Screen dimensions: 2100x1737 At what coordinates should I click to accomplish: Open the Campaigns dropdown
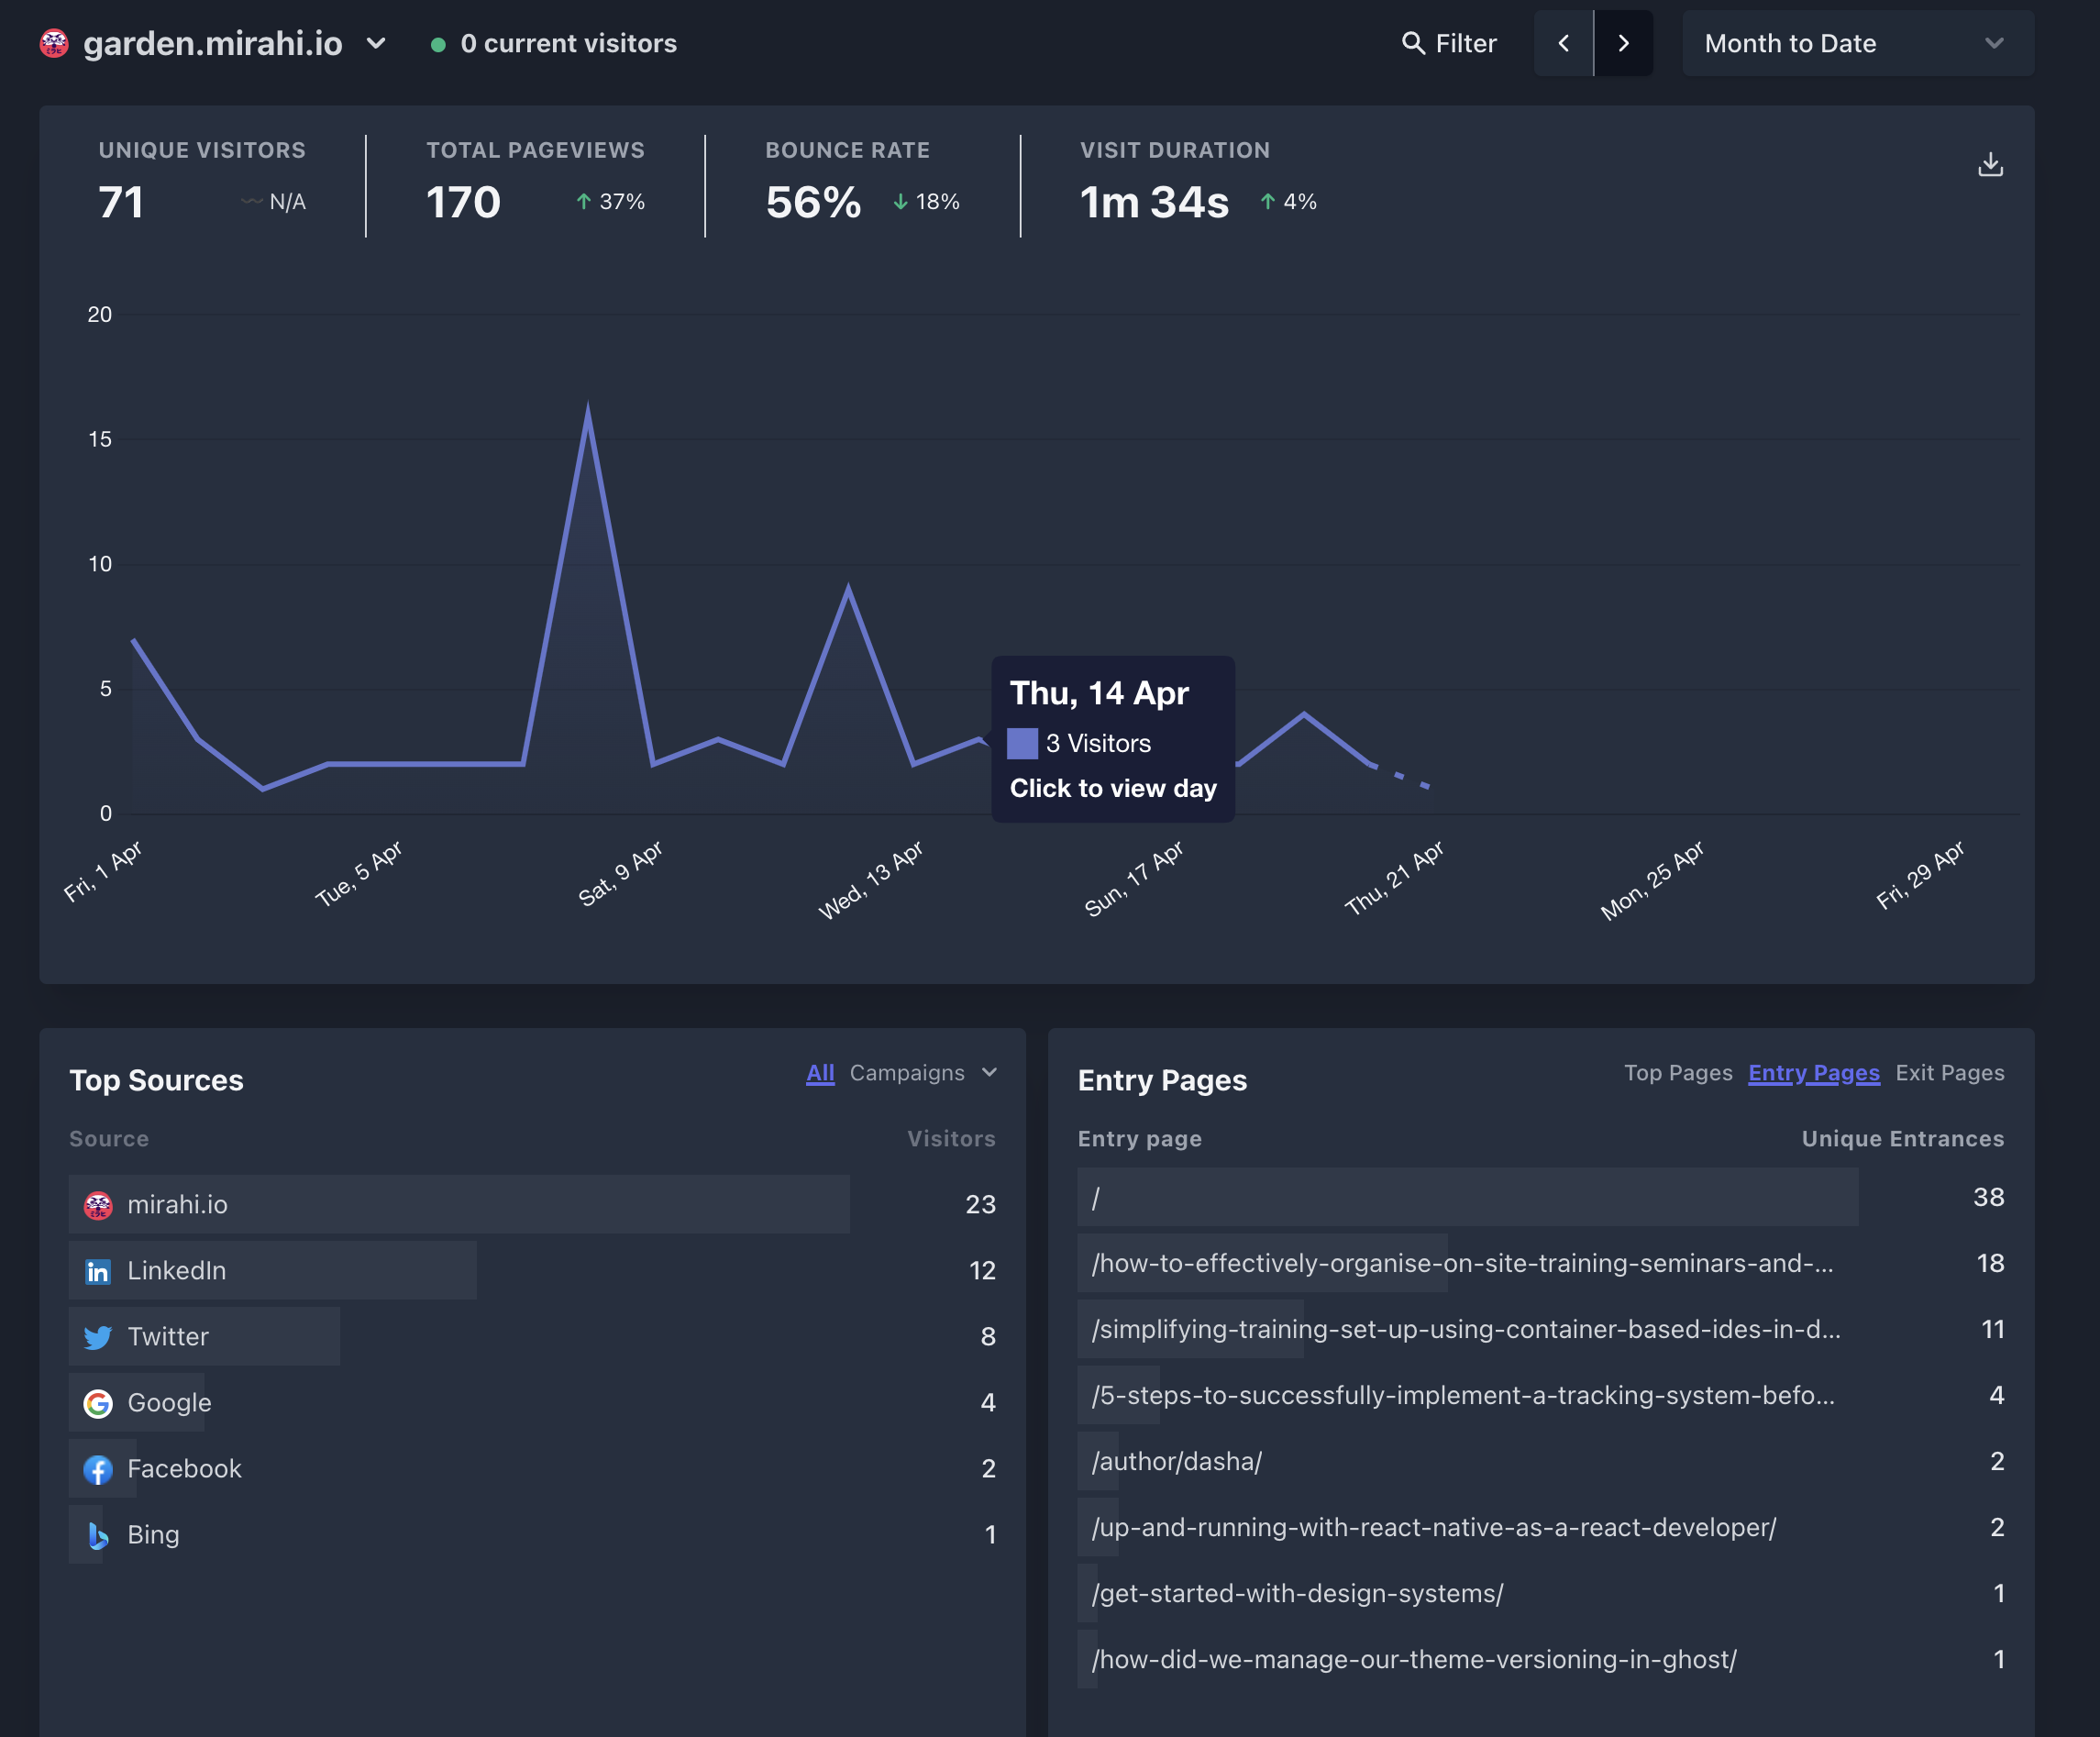coord(923,1073)
